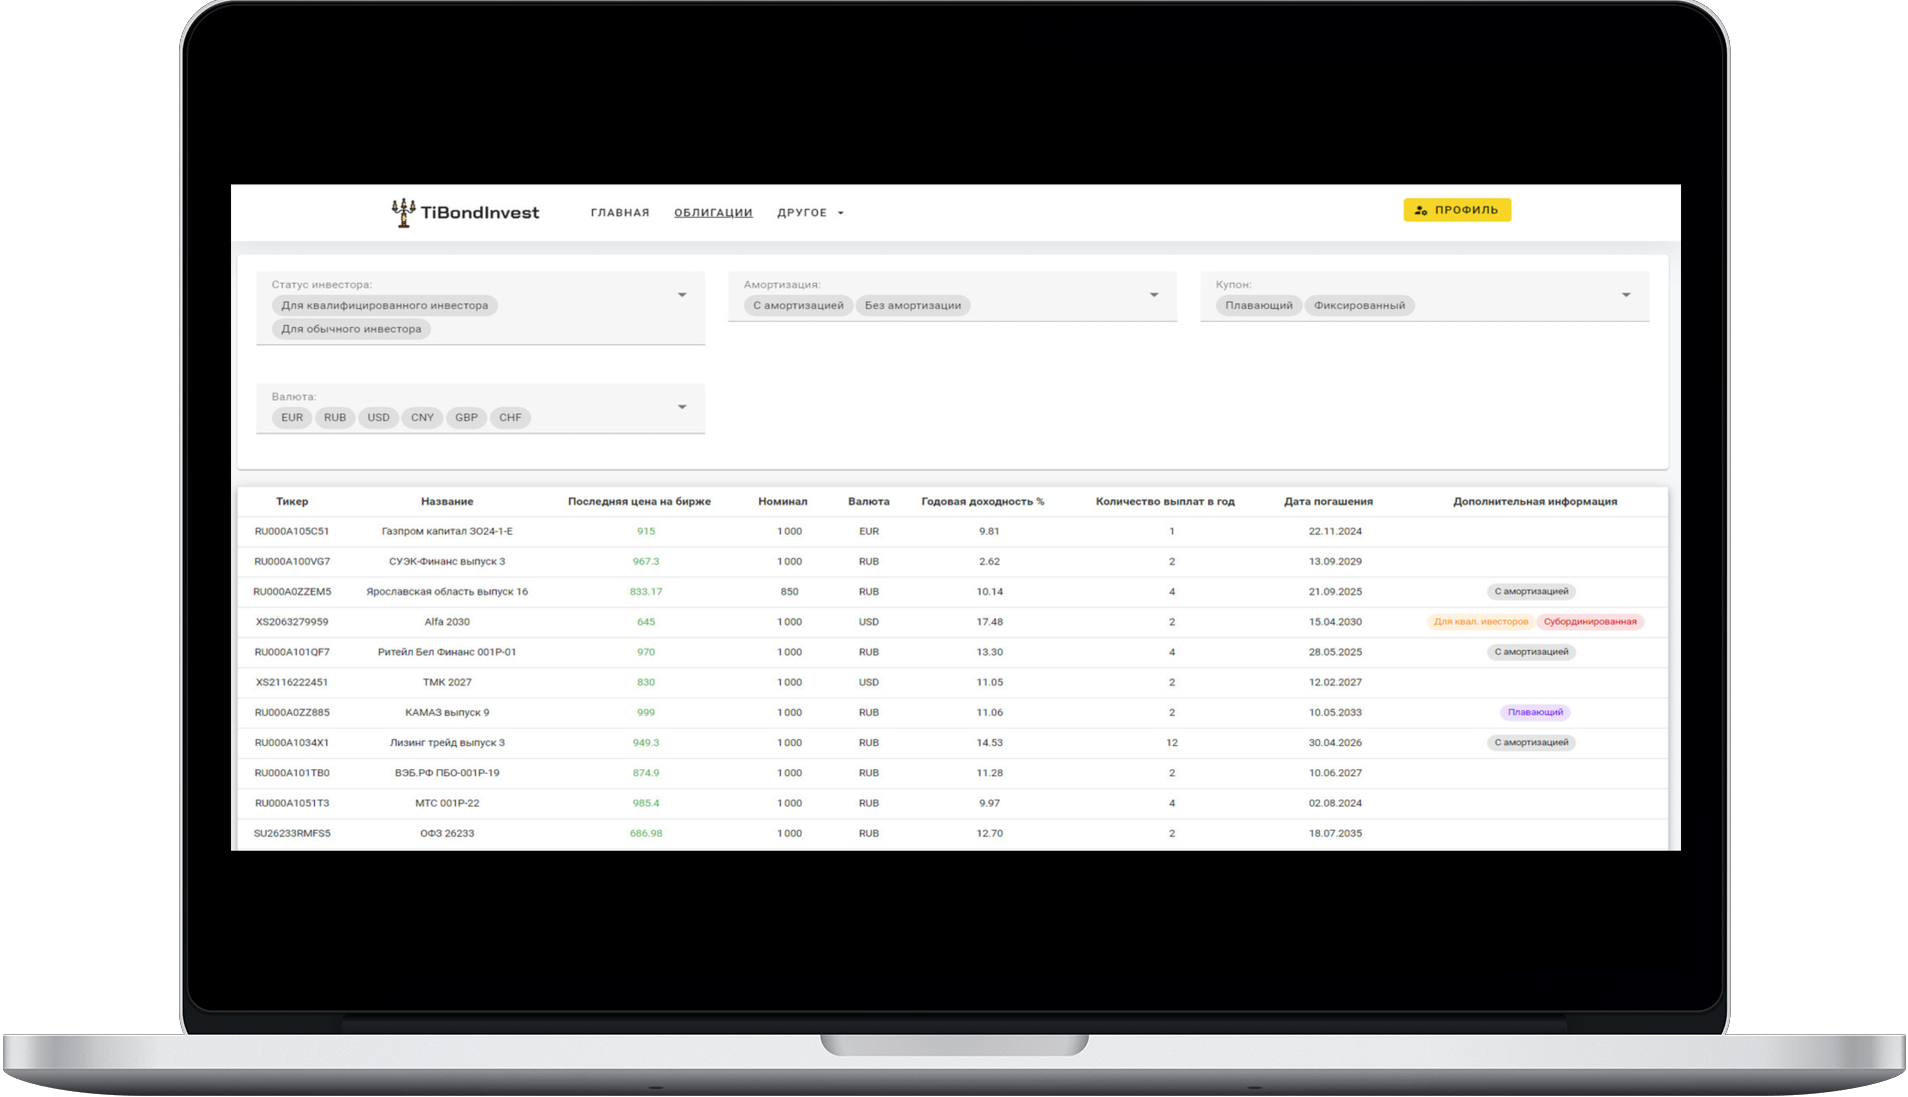Click the Alfa 2030 bond name

coord(447,622)
